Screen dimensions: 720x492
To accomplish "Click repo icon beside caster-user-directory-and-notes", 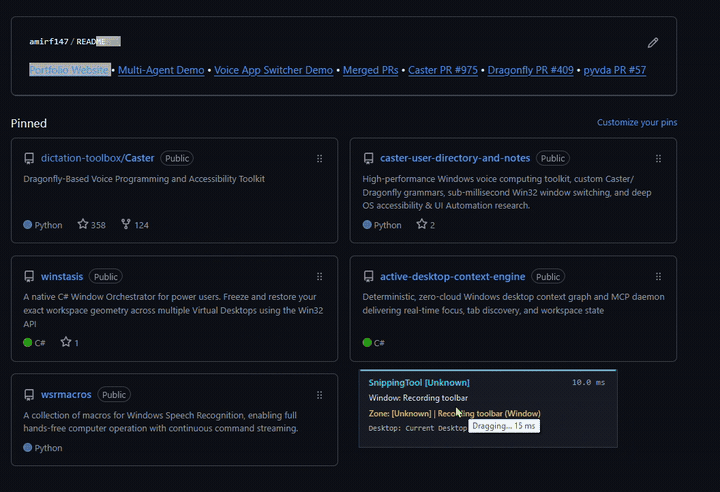I will [x=368, y=158].
